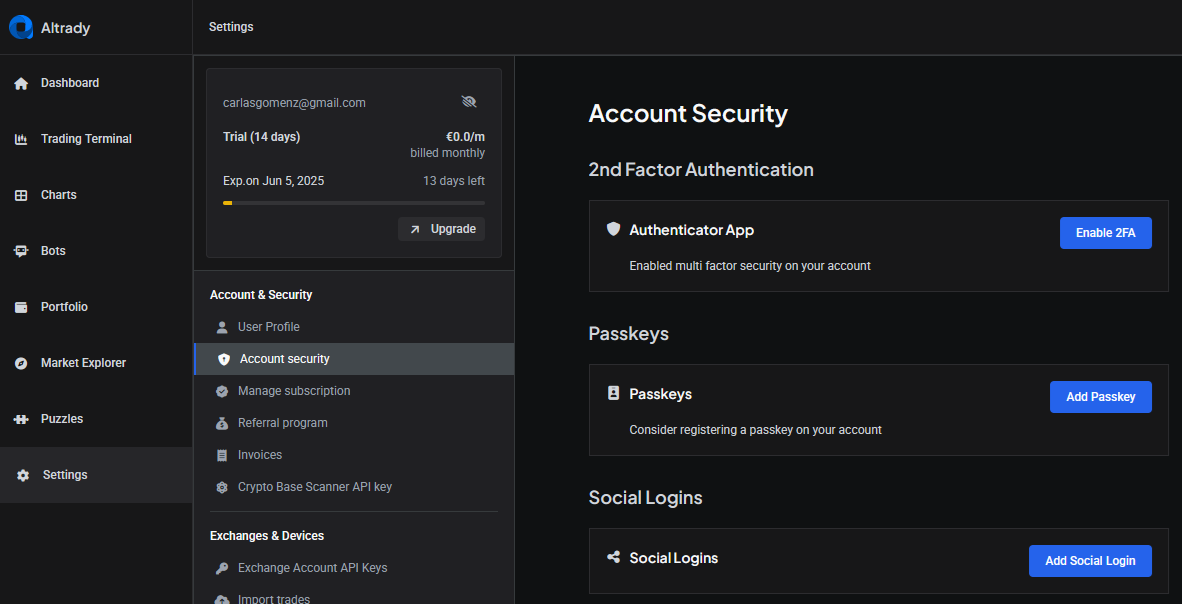Screen dimensions: 1182x604
Task: Click 'Consider registering a passkey' description text
Action: (x=755, y=430)
